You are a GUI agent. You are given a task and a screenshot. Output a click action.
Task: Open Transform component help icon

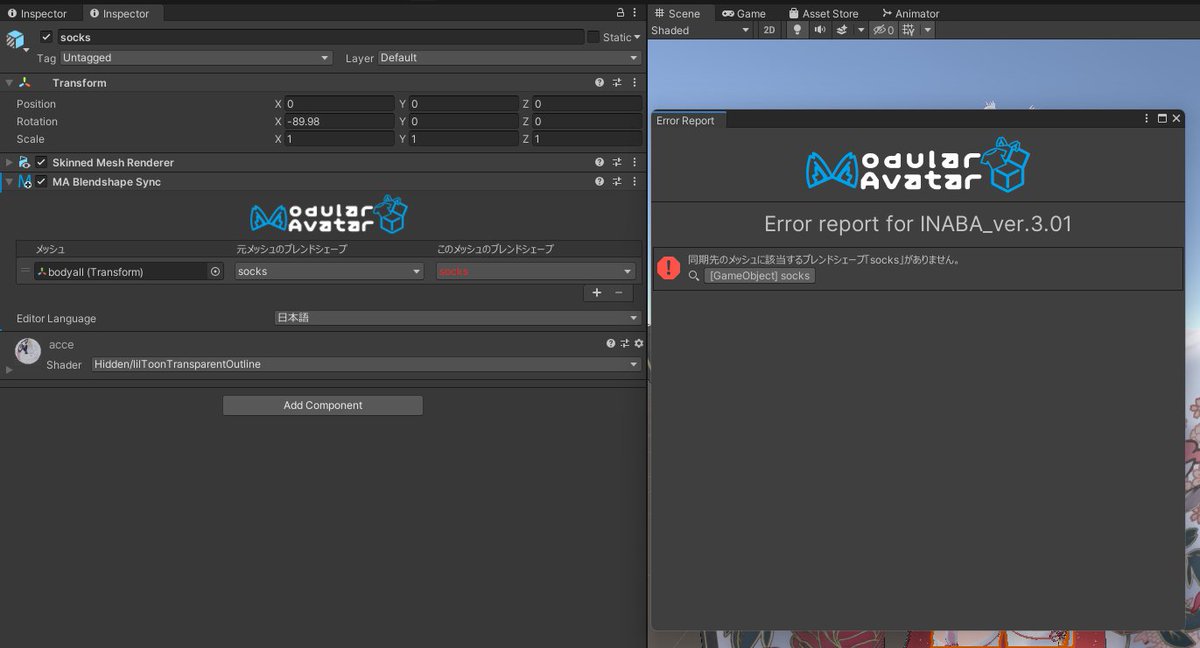[x=599, y=83]
